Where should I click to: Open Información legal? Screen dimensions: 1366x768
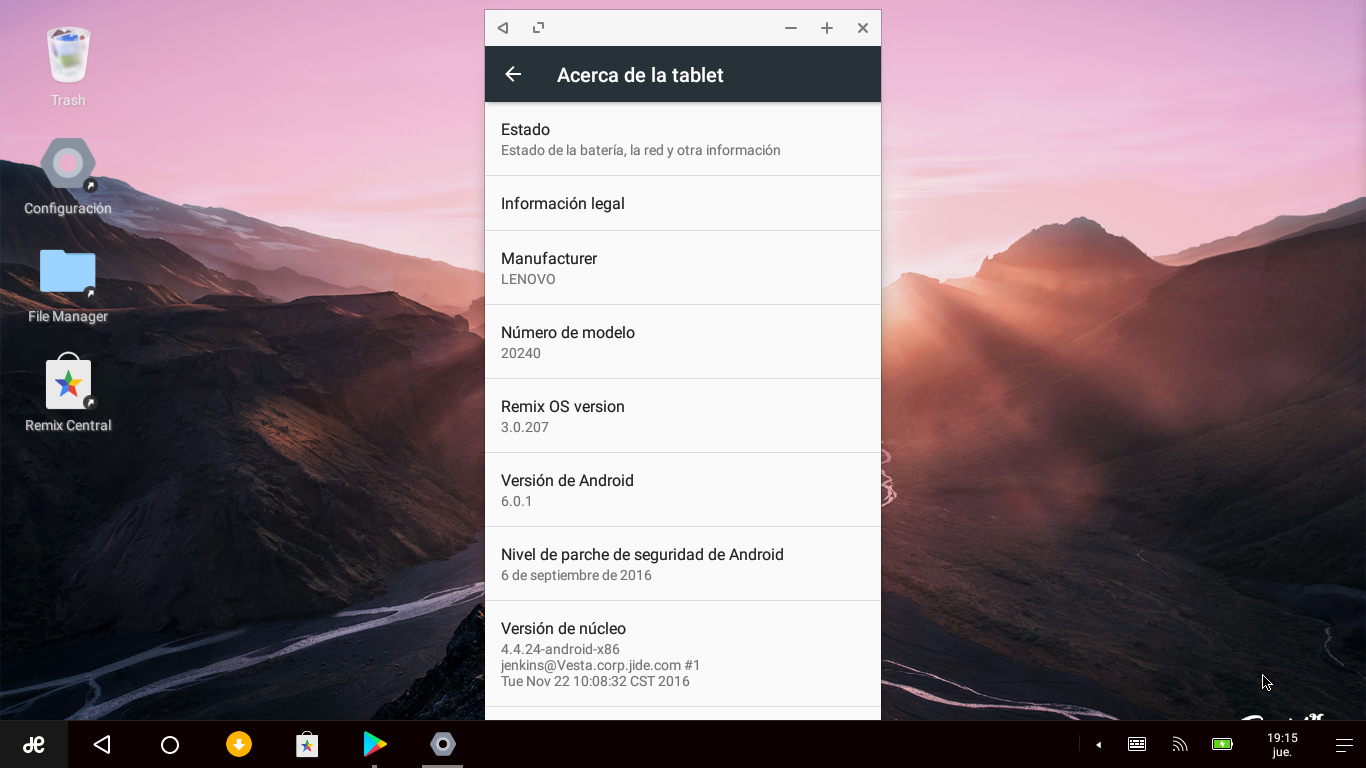pyautogui.click(x=683, y=203)
